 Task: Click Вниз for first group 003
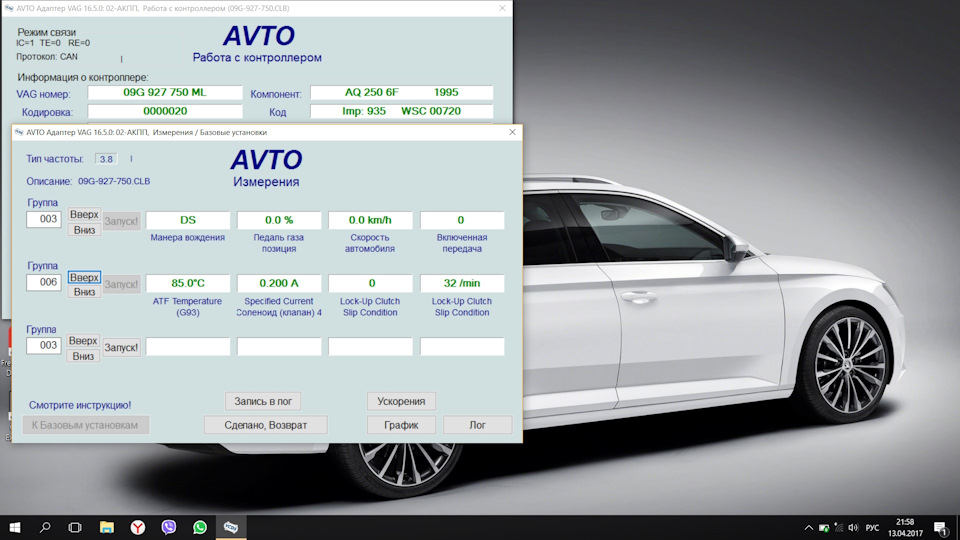click(84, 230)
